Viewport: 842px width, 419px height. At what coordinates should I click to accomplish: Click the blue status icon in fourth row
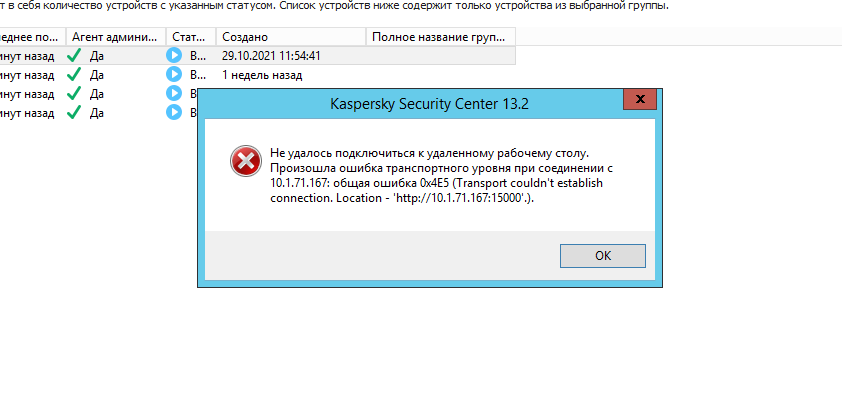174,113
